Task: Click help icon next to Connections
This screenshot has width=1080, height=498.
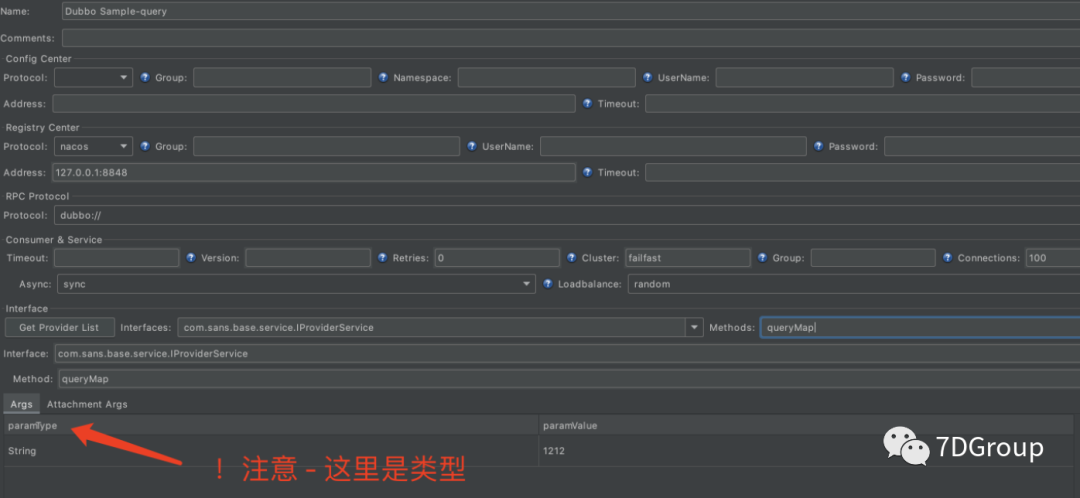Action: tap(947, 258)
